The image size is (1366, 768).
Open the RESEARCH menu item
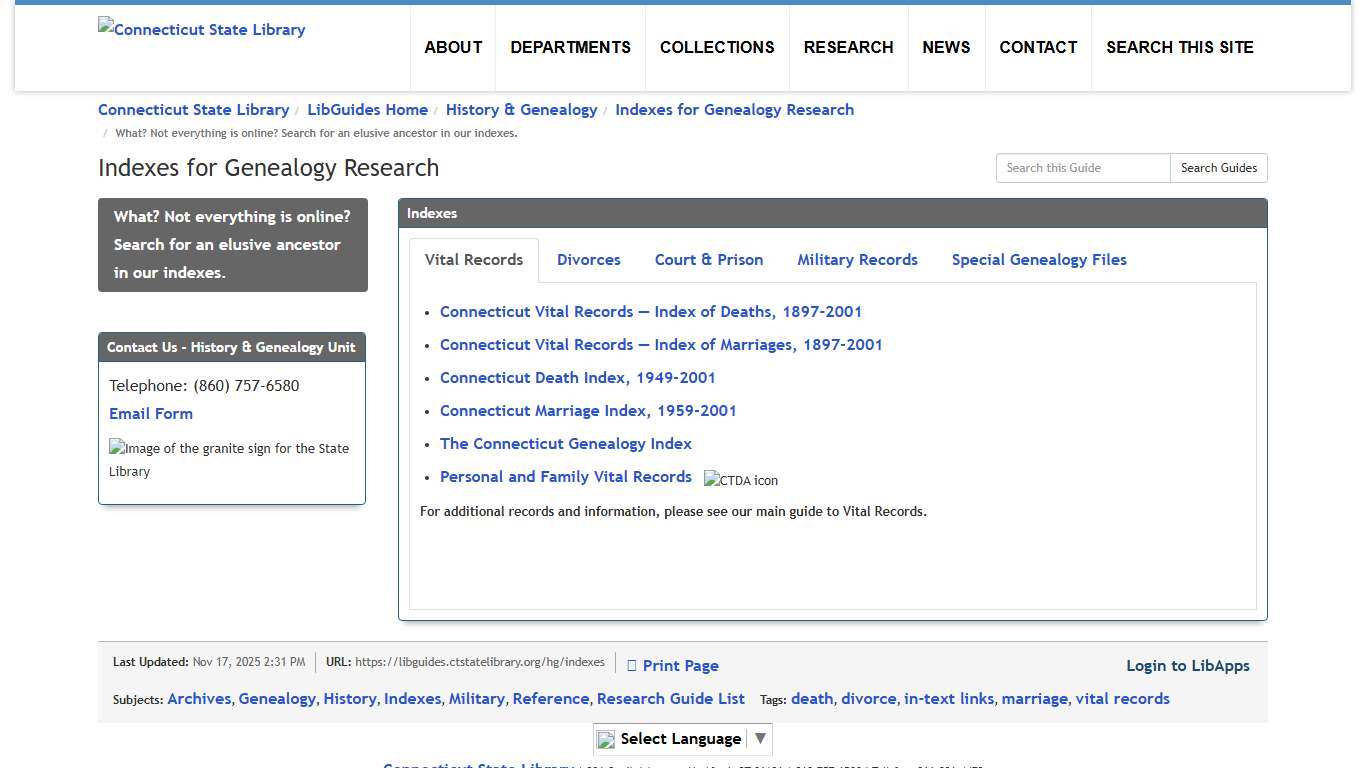click(x=848, y=47)
